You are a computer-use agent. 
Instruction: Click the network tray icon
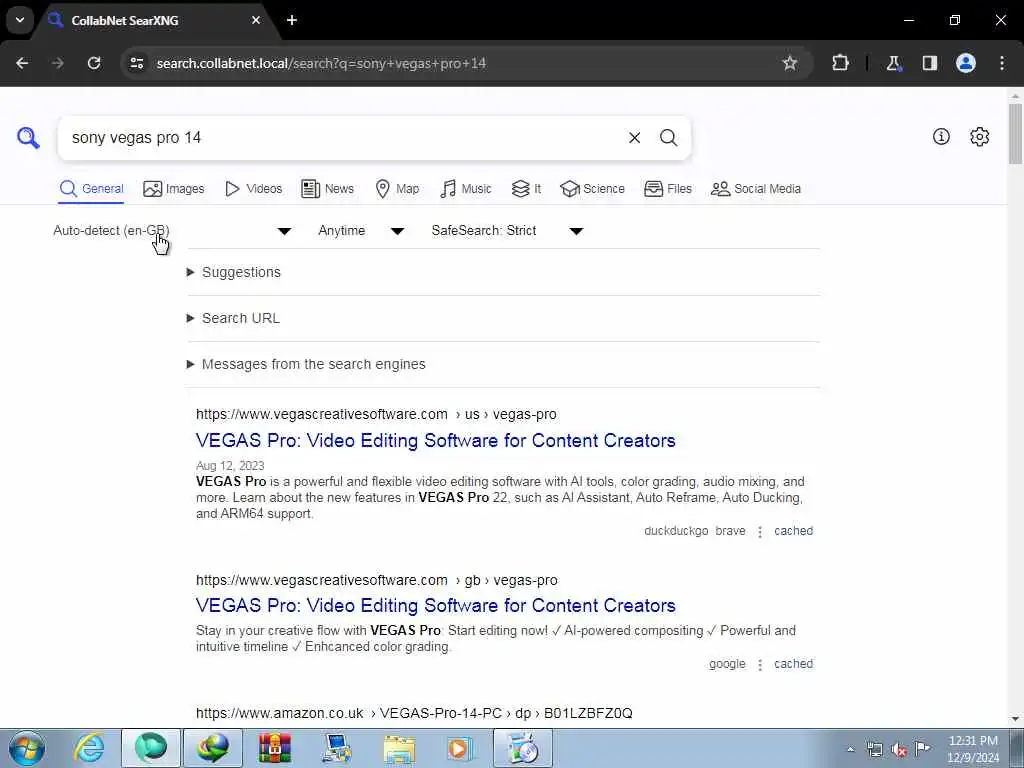[874, 749]
